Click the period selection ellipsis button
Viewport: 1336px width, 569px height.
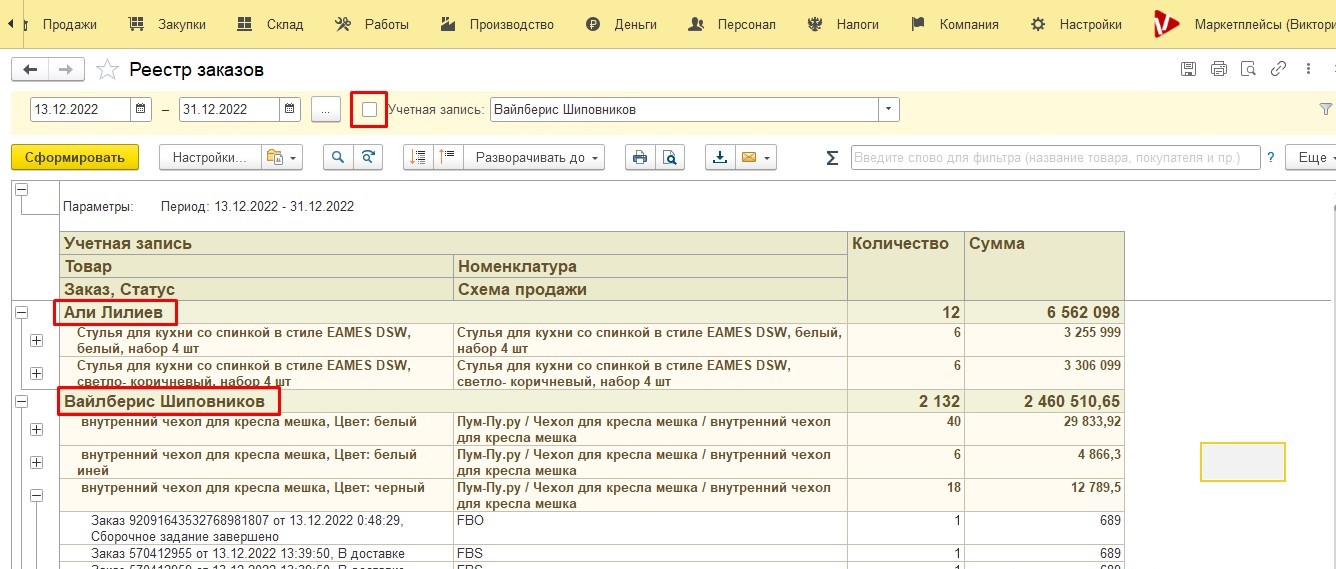tap(326, 109)
